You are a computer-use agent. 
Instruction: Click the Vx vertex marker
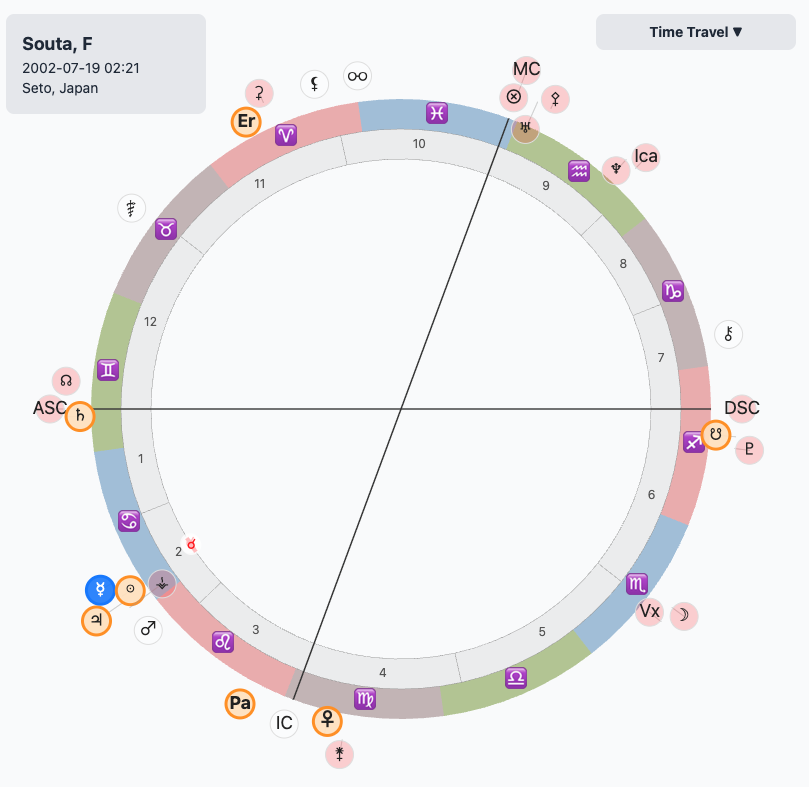[650, 612]
